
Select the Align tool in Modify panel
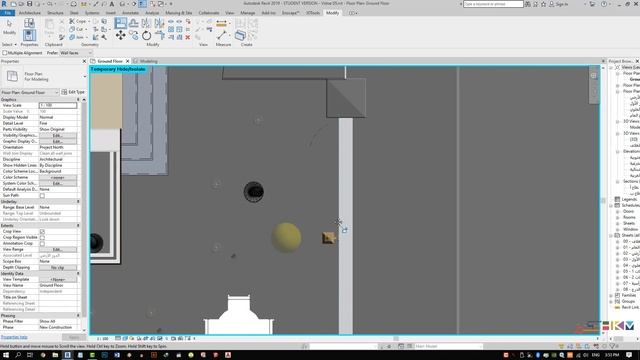(120, 22)
